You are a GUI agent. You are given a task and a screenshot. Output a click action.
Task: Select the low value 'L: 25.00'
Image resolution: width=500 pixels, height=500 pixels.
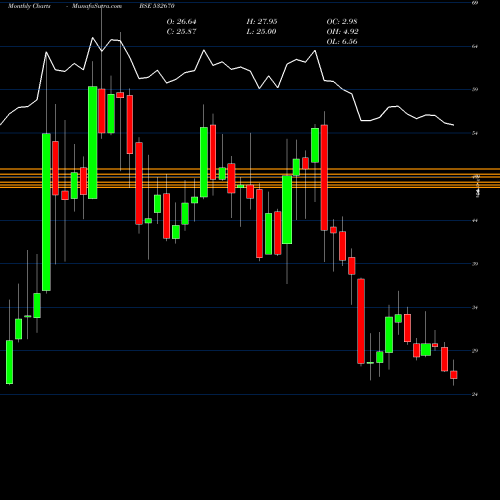pyautogui.click(x=261, y=32)
